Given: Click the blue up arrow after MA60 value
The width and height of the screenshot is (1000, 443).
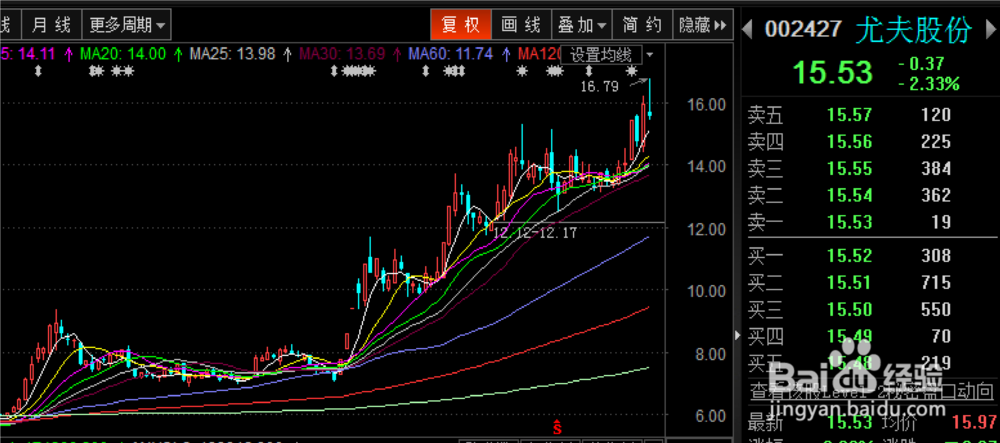Looking at the screenshot, I should (506, 54).
